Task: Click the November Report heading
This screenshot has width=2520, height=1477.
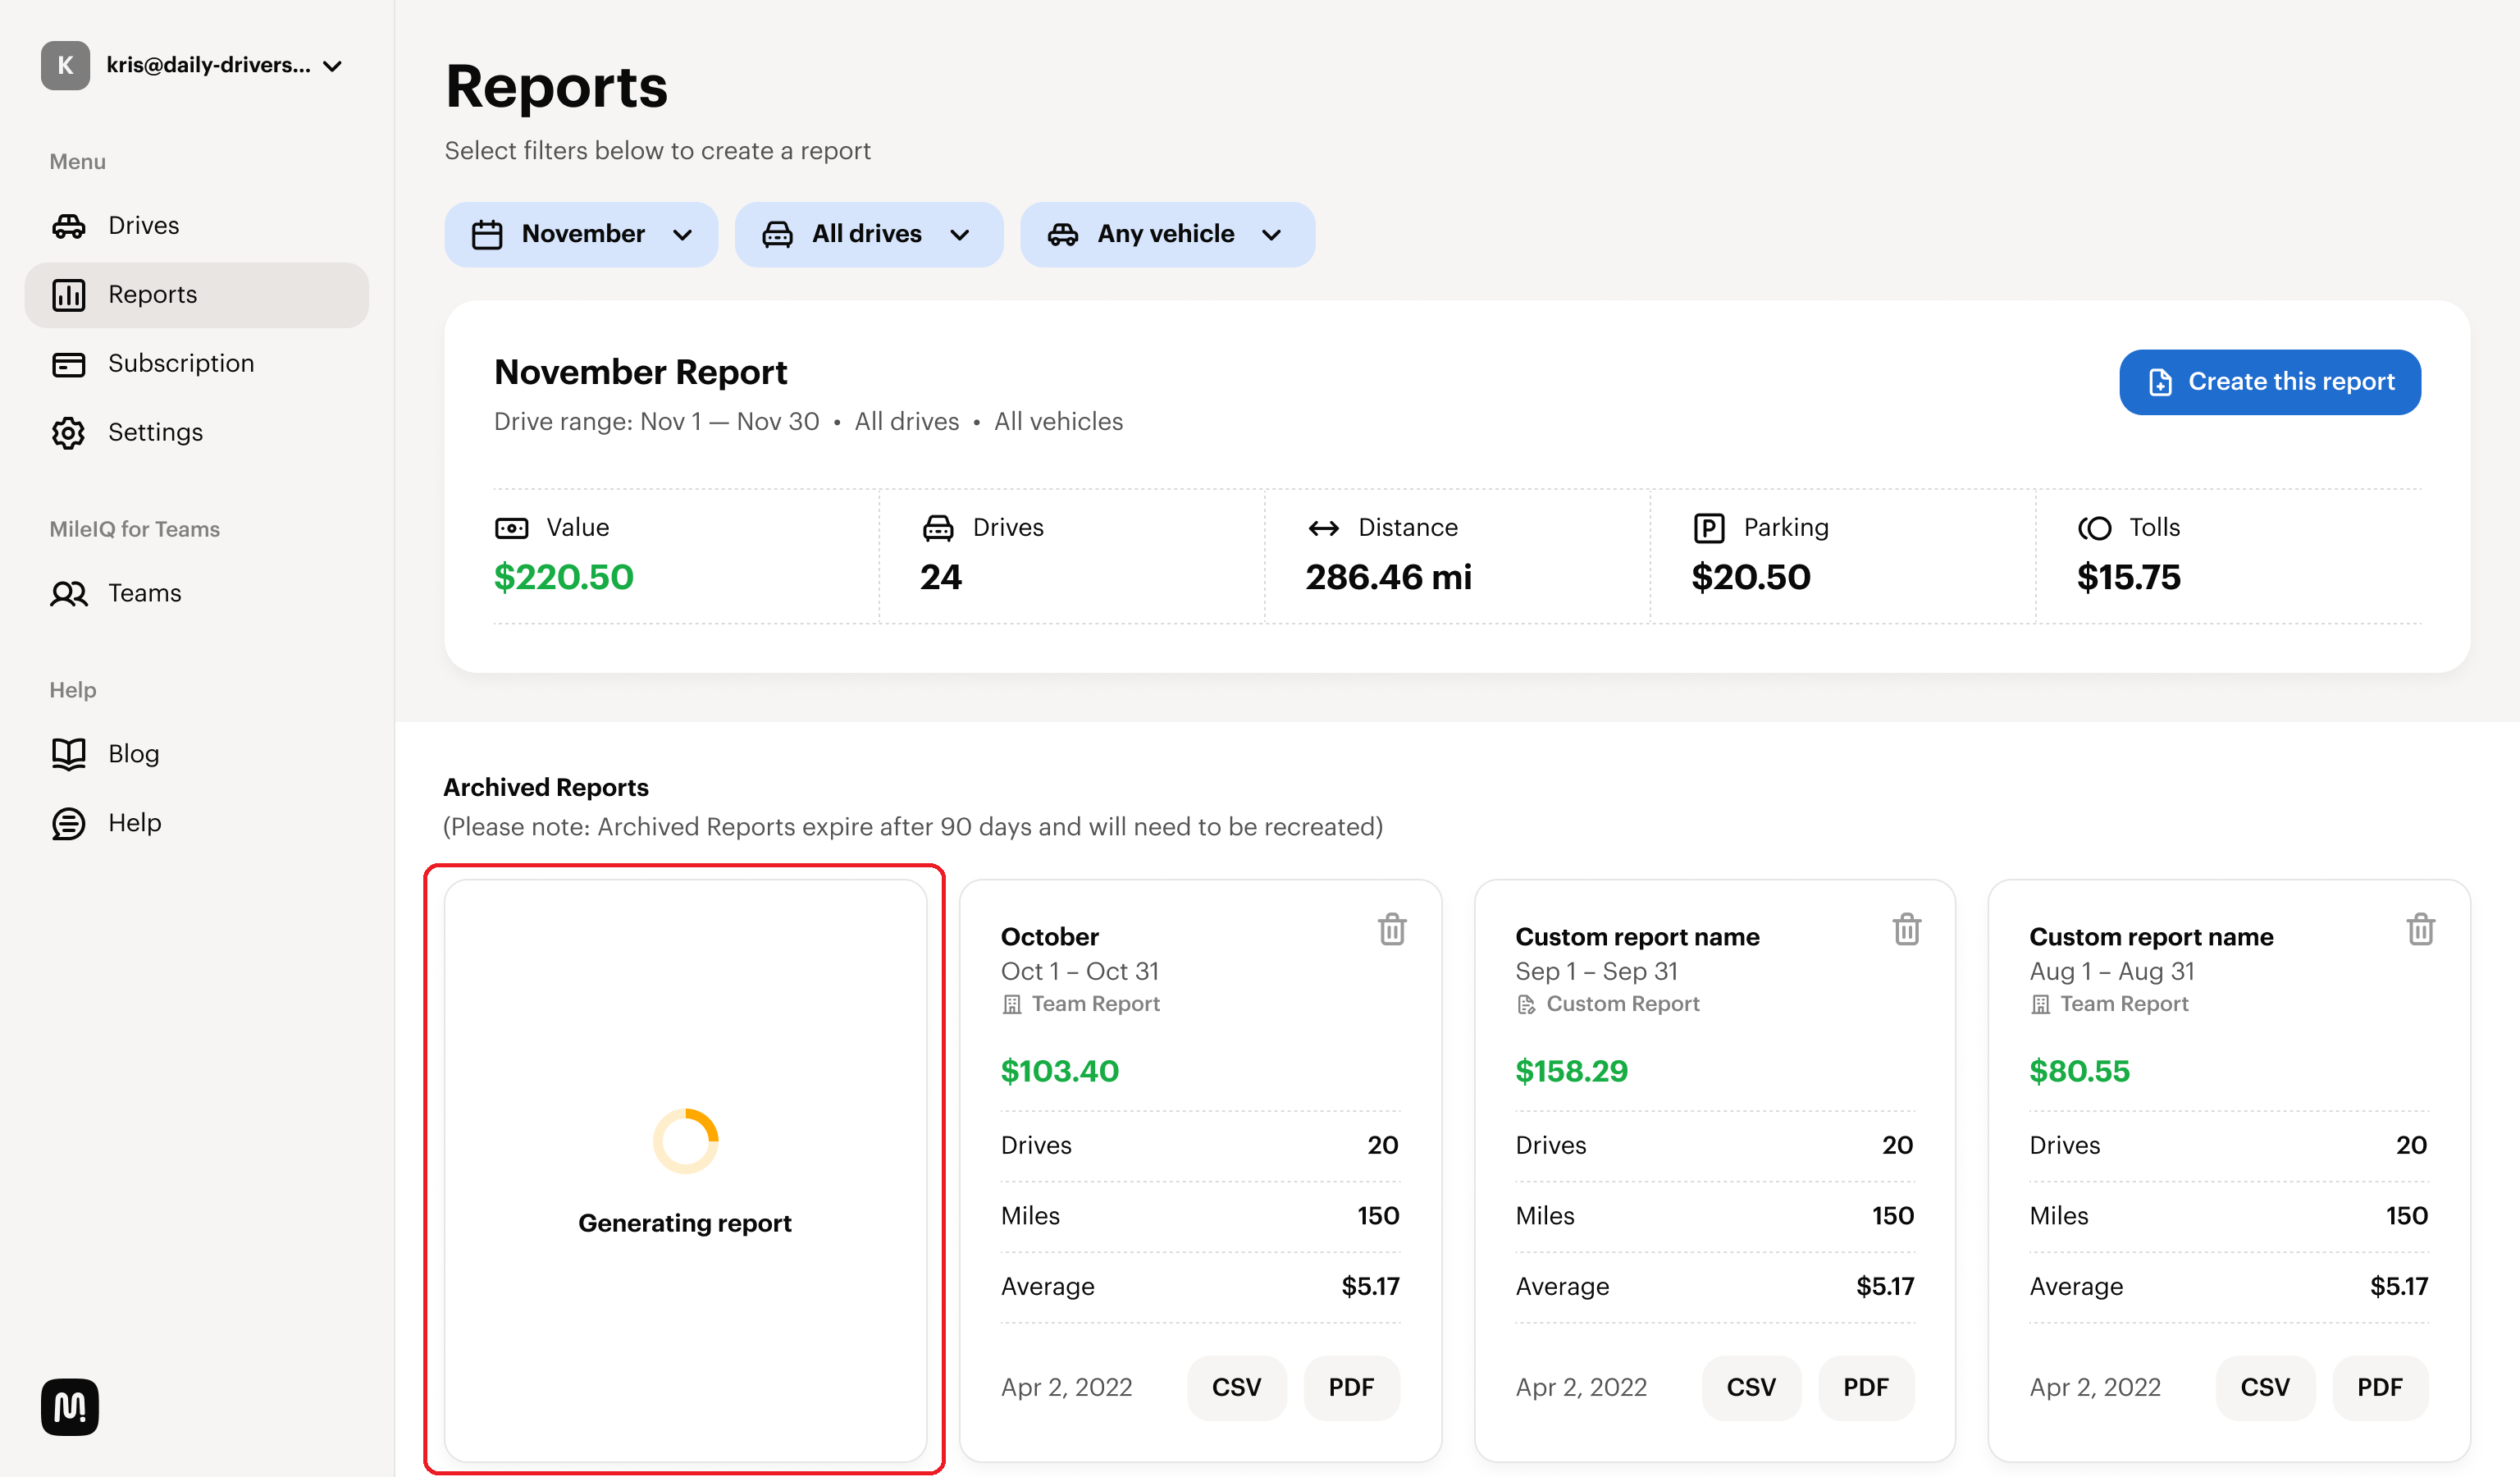Action: click(x=641, y=373)
